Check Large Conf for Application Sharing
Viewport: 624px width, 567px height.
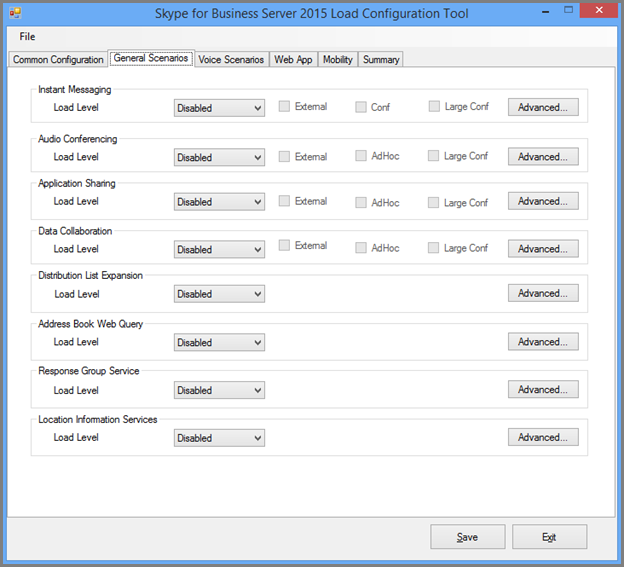pyautogui.click(x=433, y=203)
